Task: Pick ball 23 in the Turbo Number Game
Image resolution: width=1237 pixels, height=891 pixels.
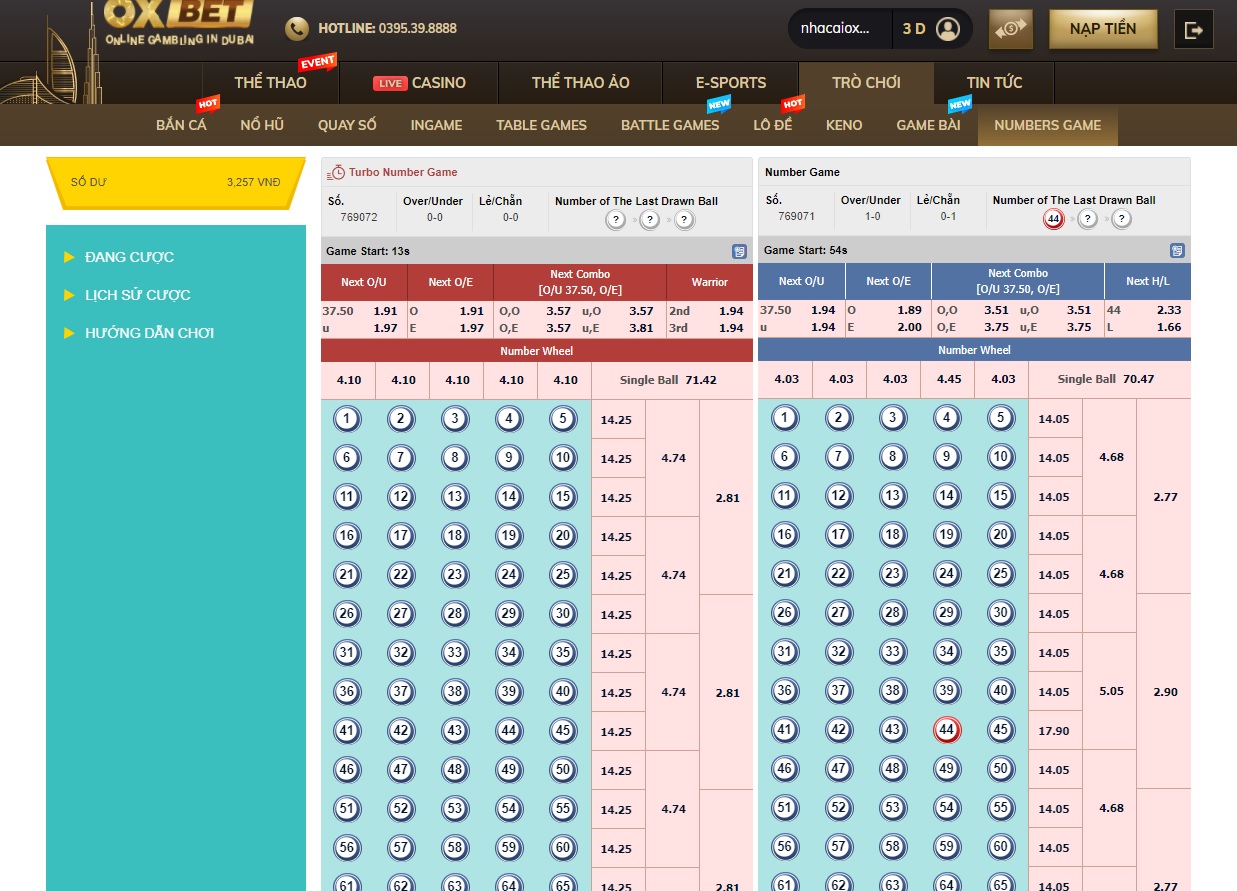Action: (455, 575)
